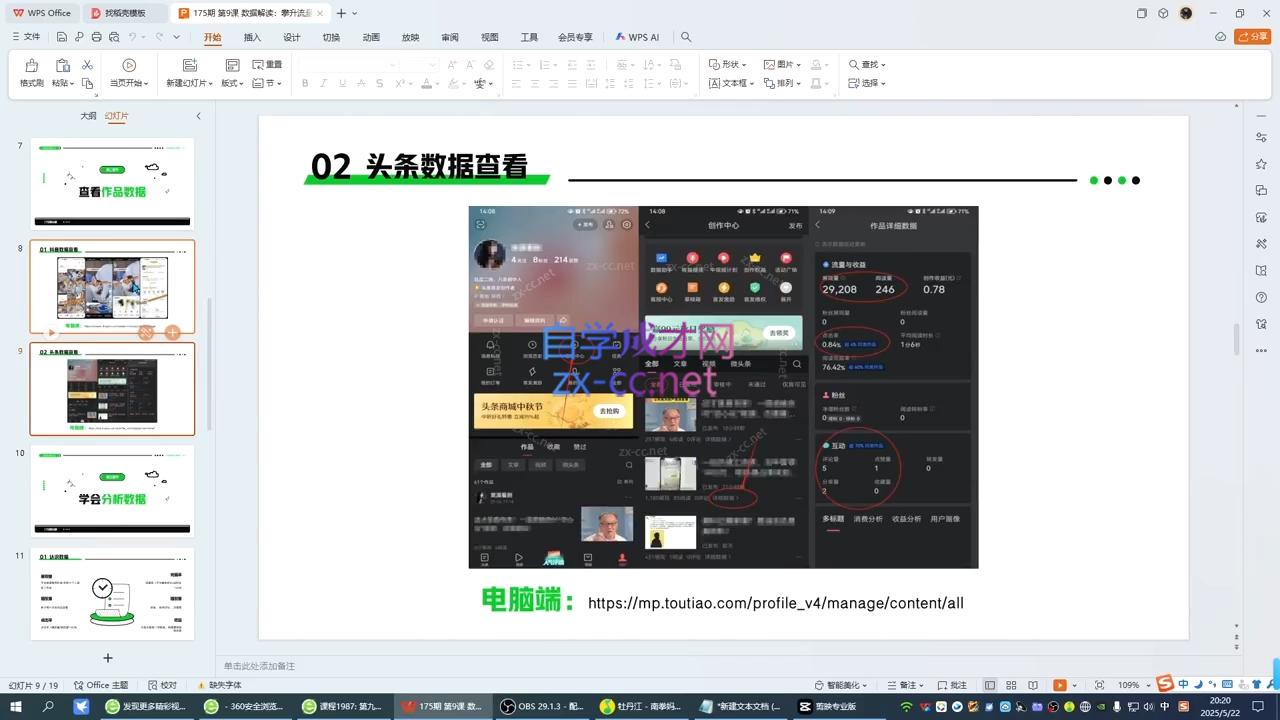
Task: Click the OBS 29.1.3 taskbar button
Action: tap(541, 706)
